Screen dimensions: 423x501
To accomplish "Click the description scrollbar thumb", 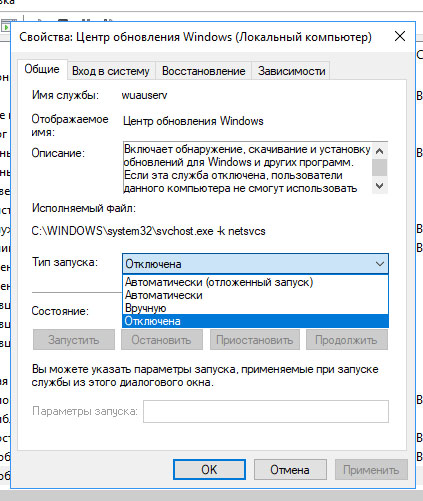I will click(x=379, y=167).
